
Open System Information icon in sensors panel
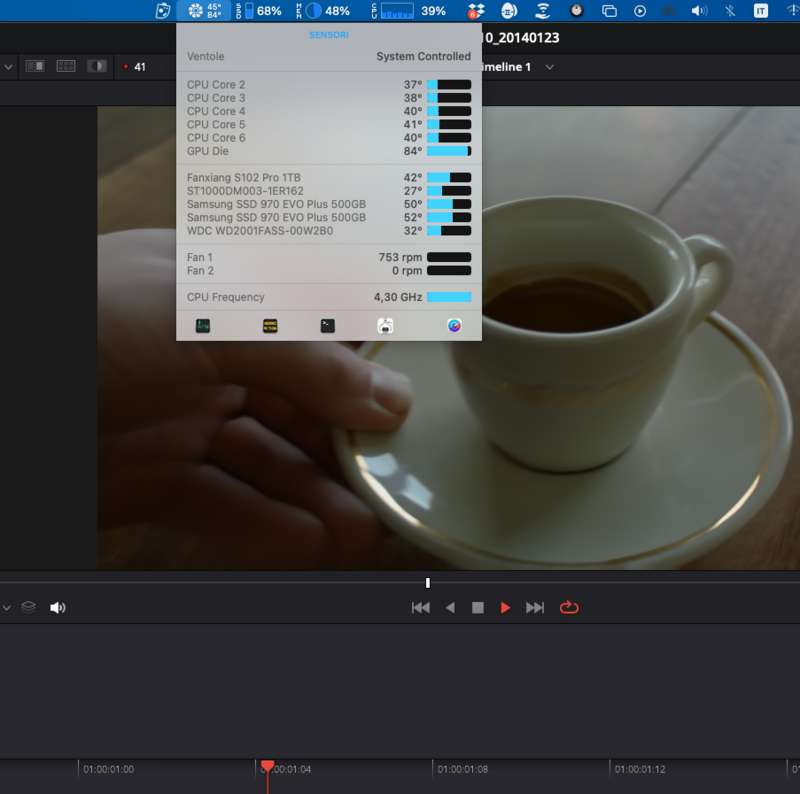click(x=385, y=325)
